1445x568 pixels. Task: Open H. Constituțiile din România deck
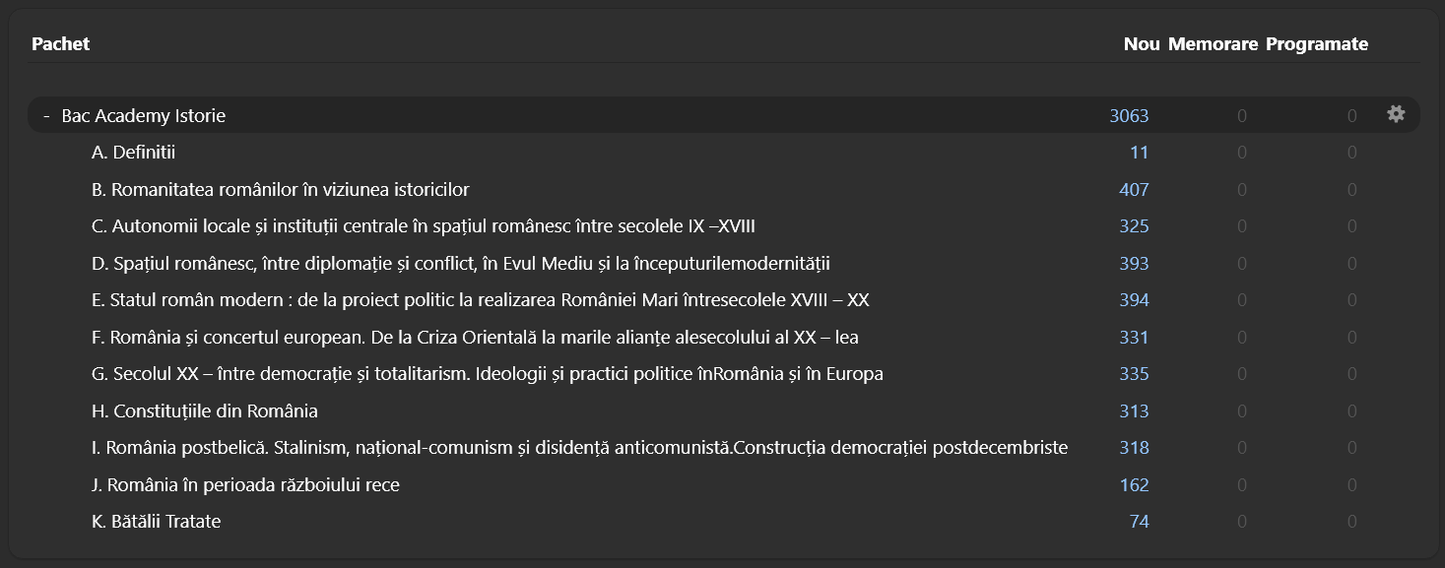204,411
